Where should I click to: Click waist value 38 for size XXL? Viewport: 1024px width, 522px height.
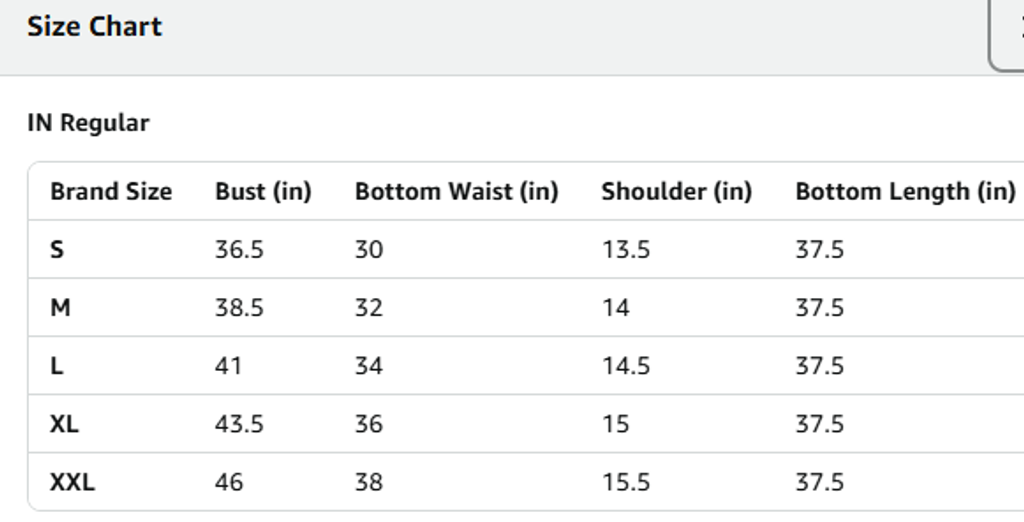[368, 482]
